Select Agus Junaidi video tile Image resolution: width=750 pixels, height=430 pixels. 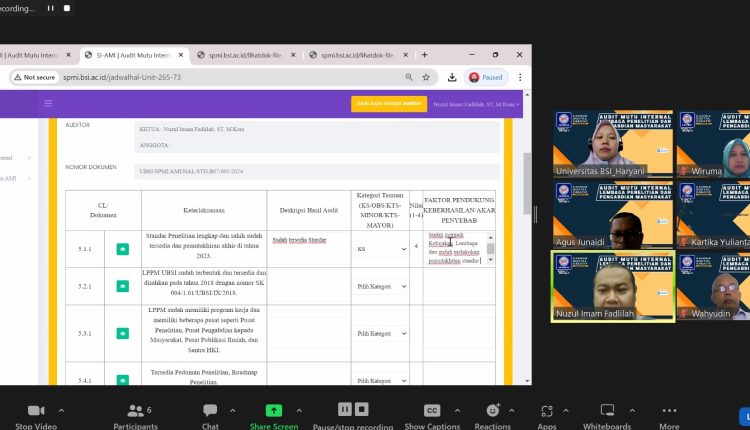point(613,215)
